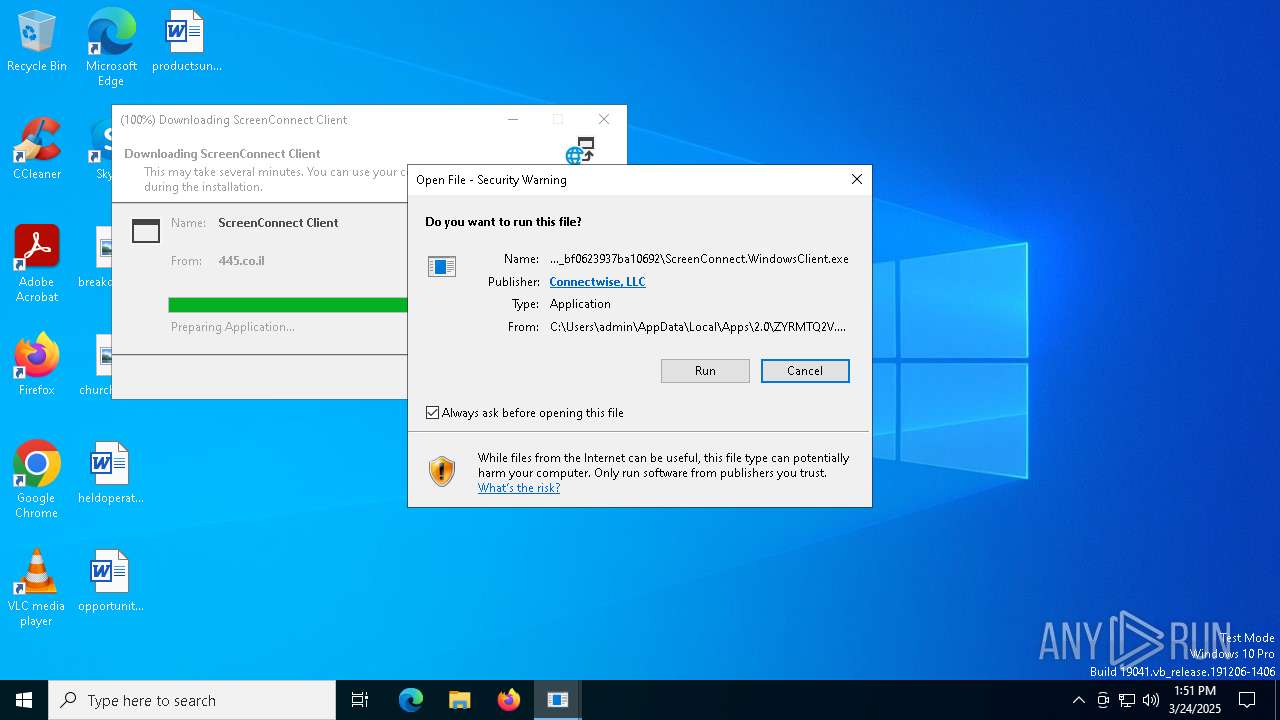The height and width of the screenshot is (720, 1280).
Task: Open Google Chrome desktop shortcut
Action: [x=37, y=479]
